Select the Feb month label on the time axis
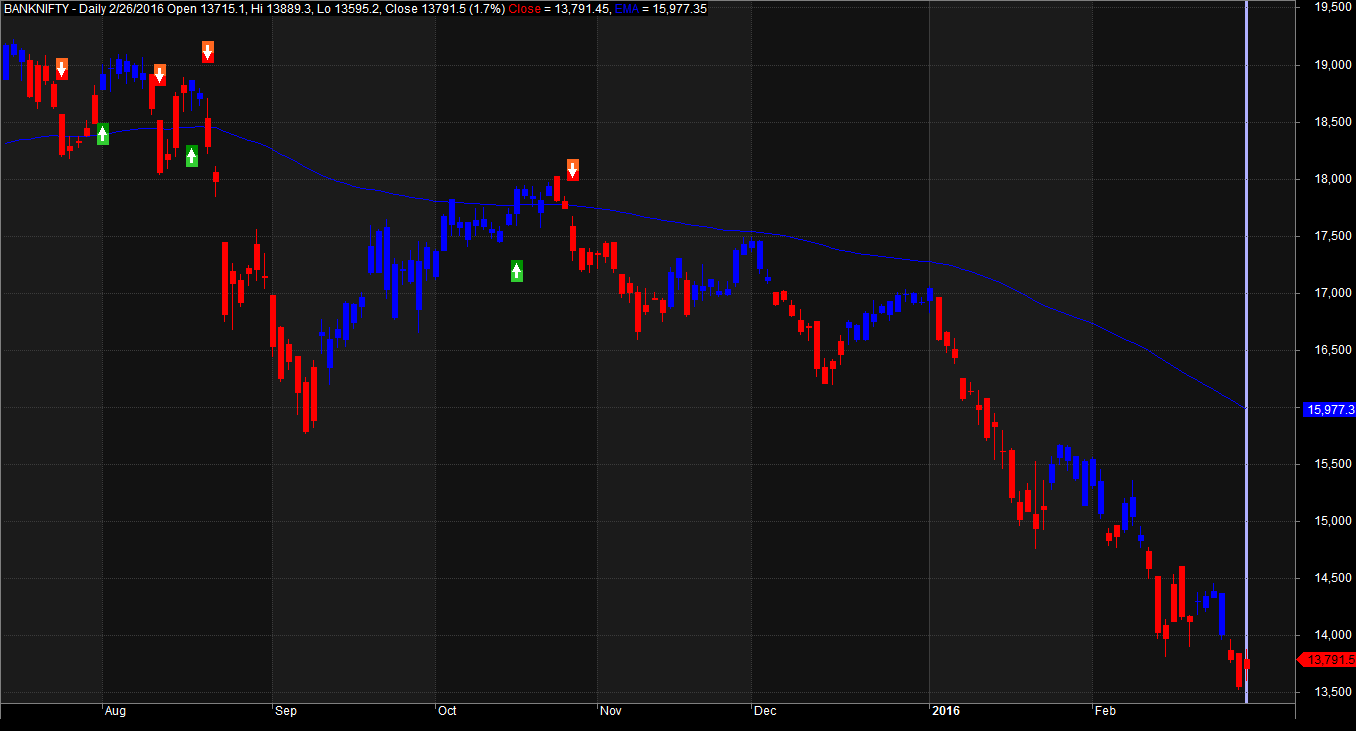The width and height of the screenshot is (1356, 731). [x=1105, y=711]
